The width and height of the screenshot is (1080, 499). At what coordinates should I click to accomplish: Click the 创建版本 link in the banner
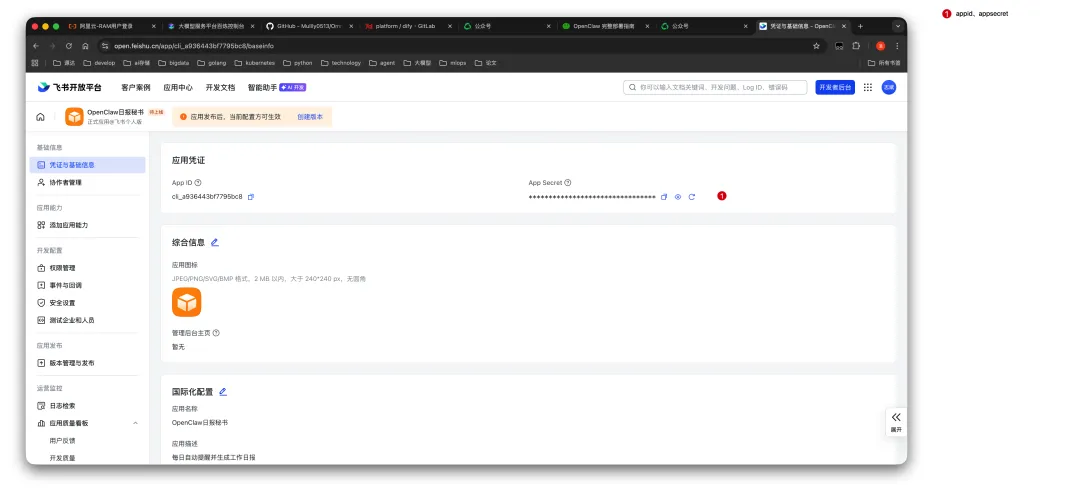(x=310, y=117)
